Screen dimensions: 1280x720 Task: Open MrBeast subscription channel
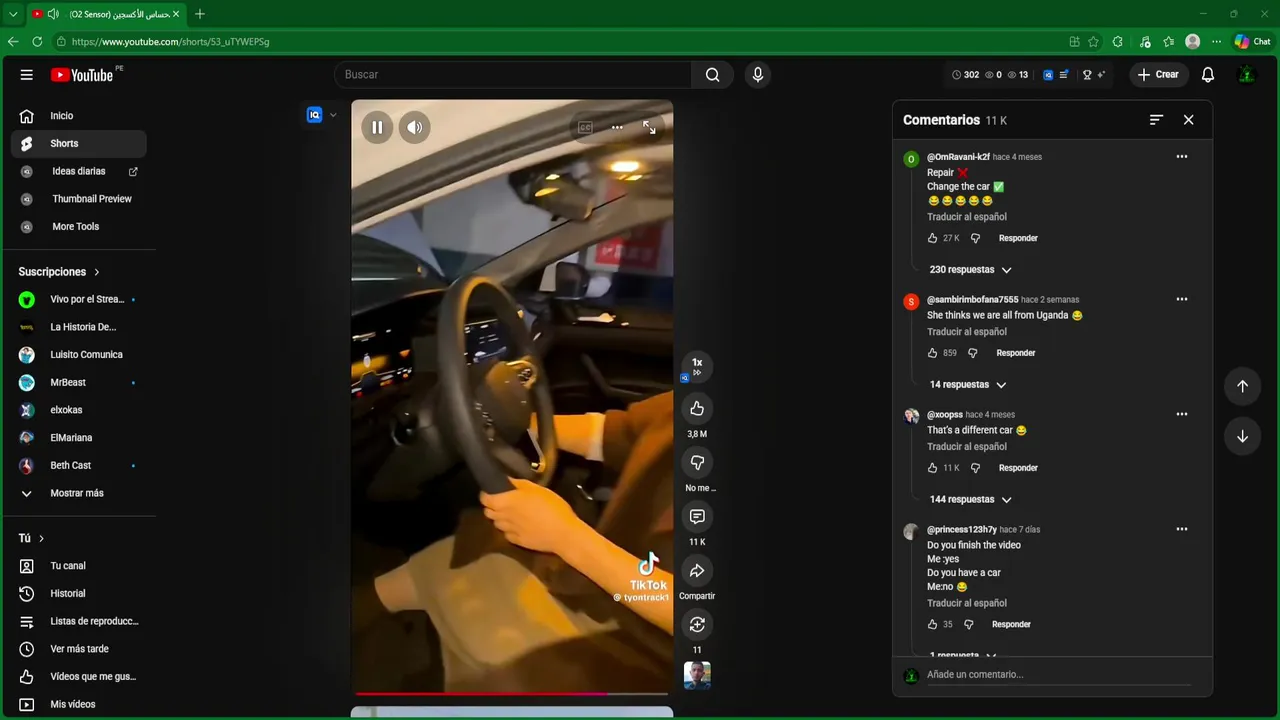coord(79,382)
